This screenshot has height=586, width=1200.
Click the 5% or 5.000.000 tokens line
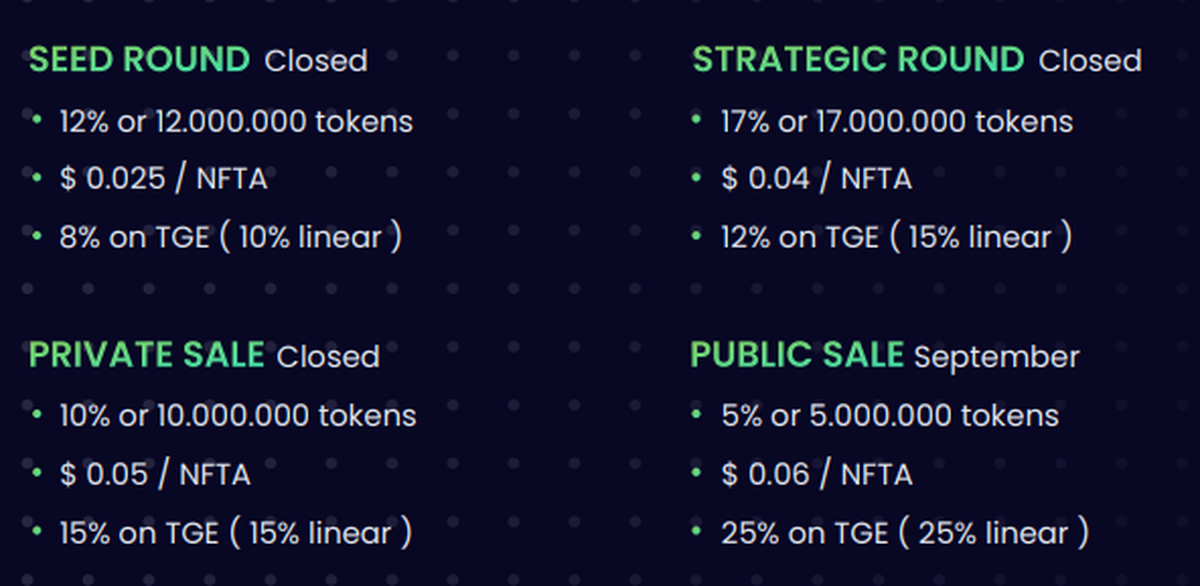(x=890, y=415)
